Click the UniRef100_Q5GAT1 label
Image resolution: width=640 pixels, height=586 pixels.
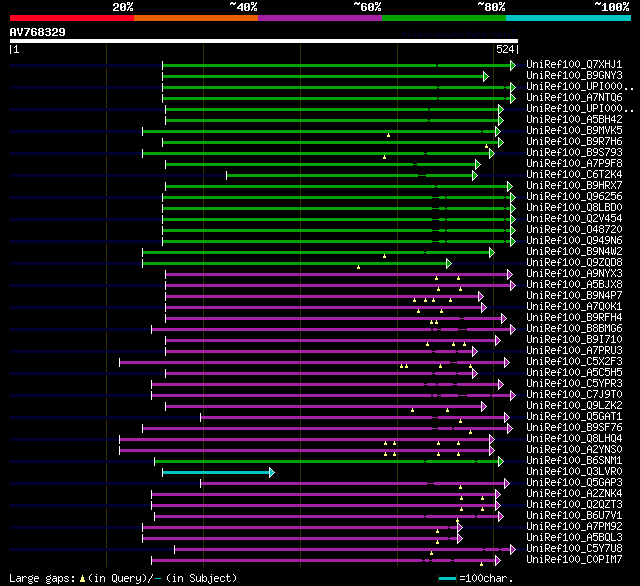(574, 417)
